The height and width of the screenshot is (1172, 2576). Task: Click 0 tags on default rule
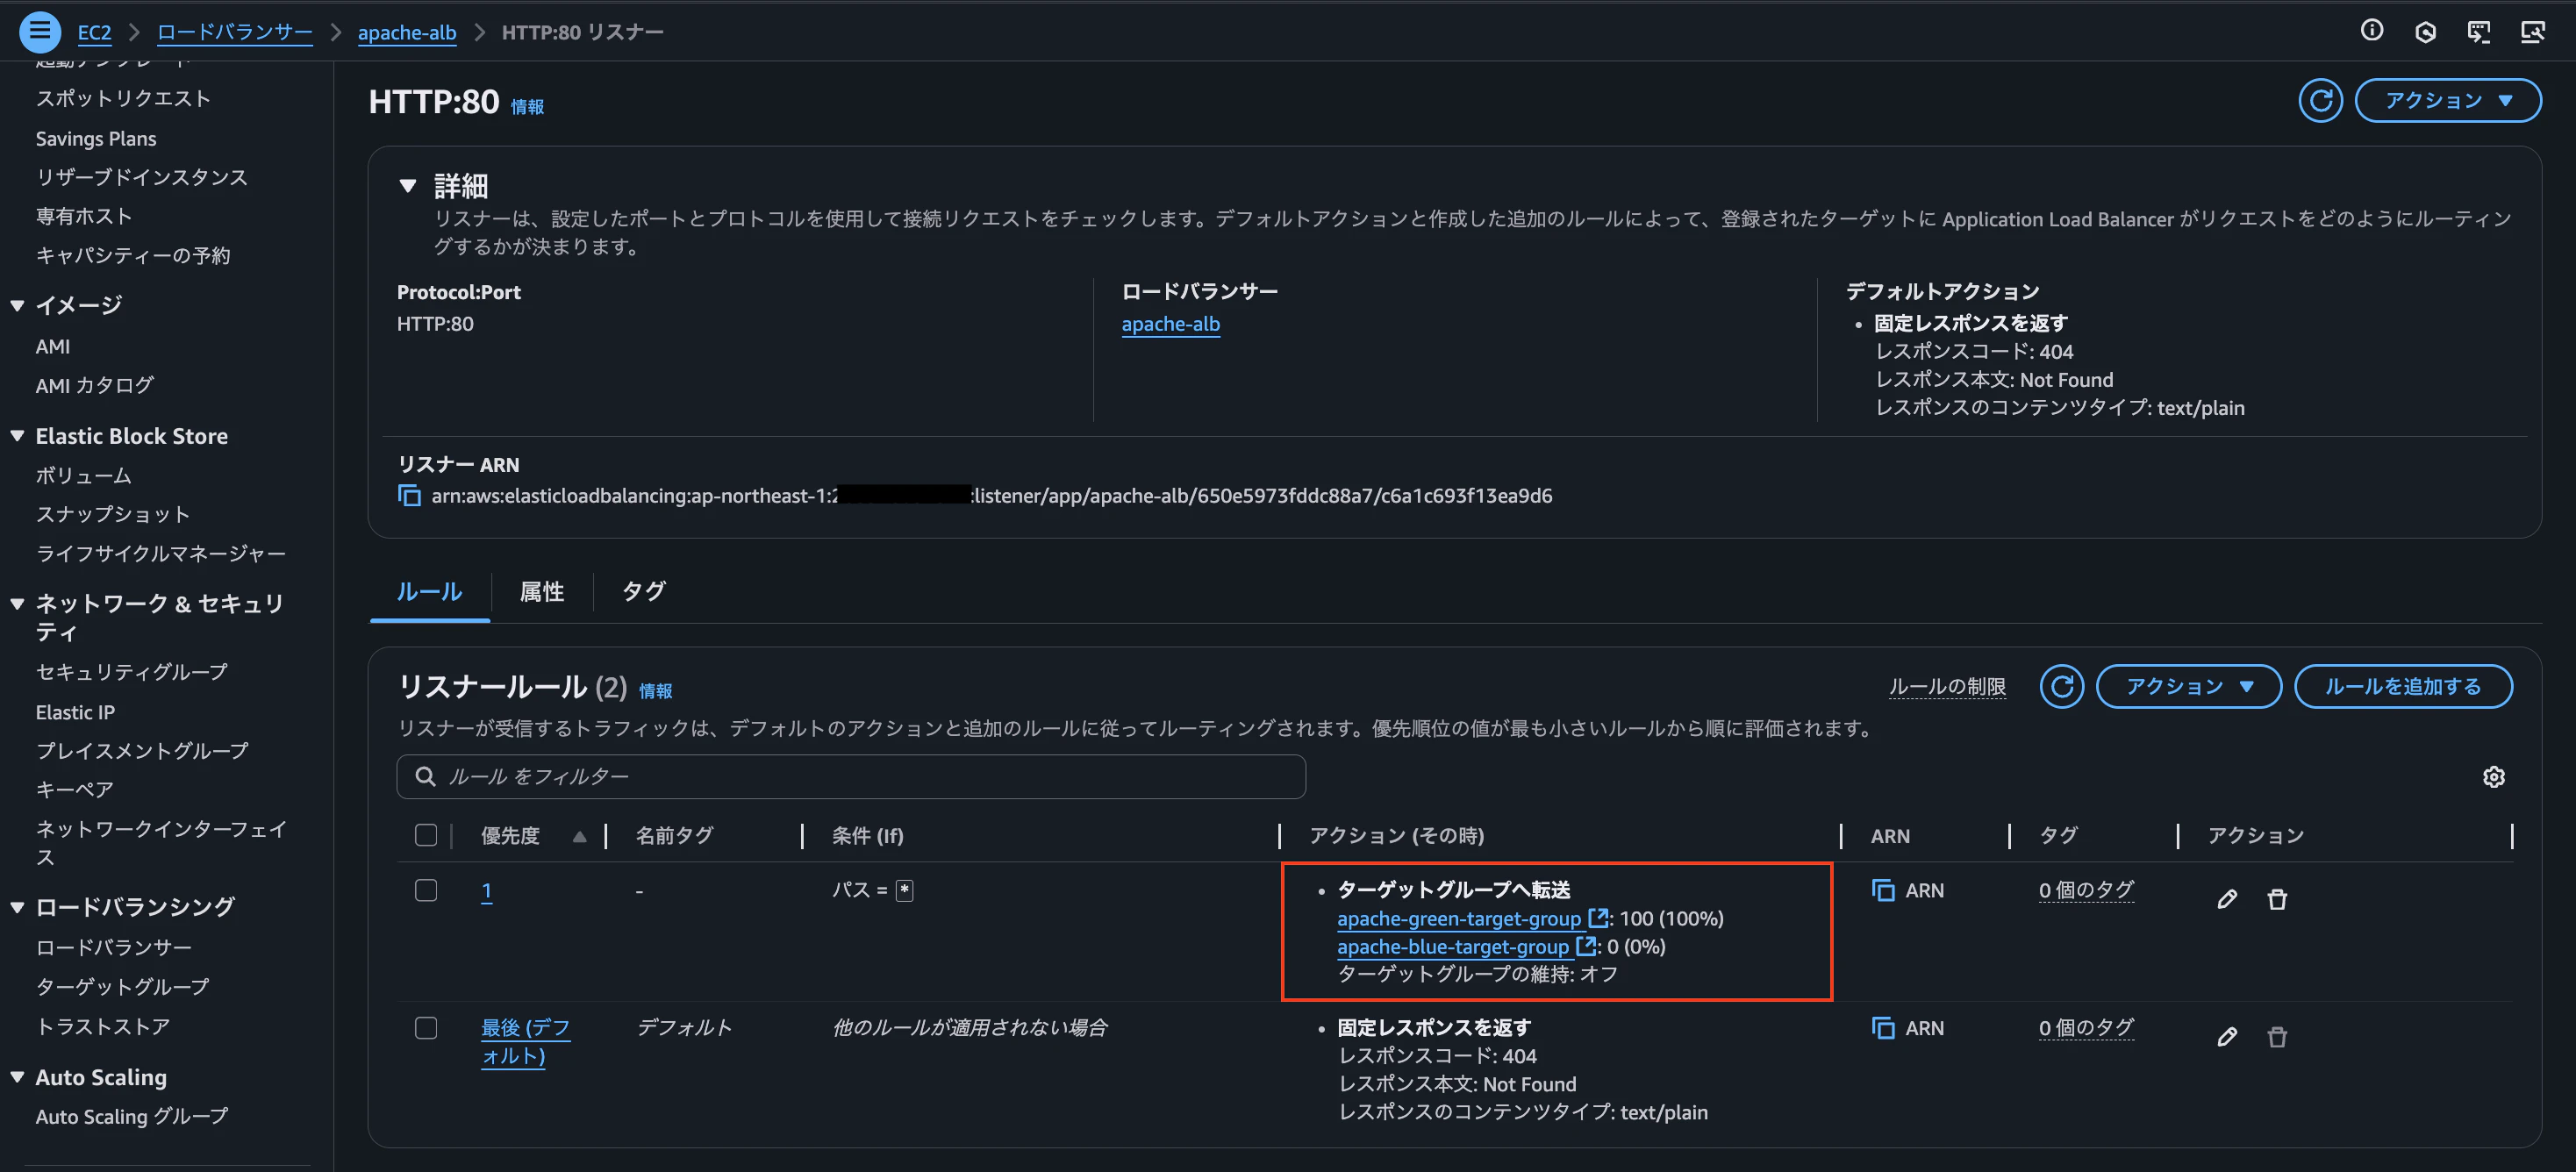coord(2086,1028)
